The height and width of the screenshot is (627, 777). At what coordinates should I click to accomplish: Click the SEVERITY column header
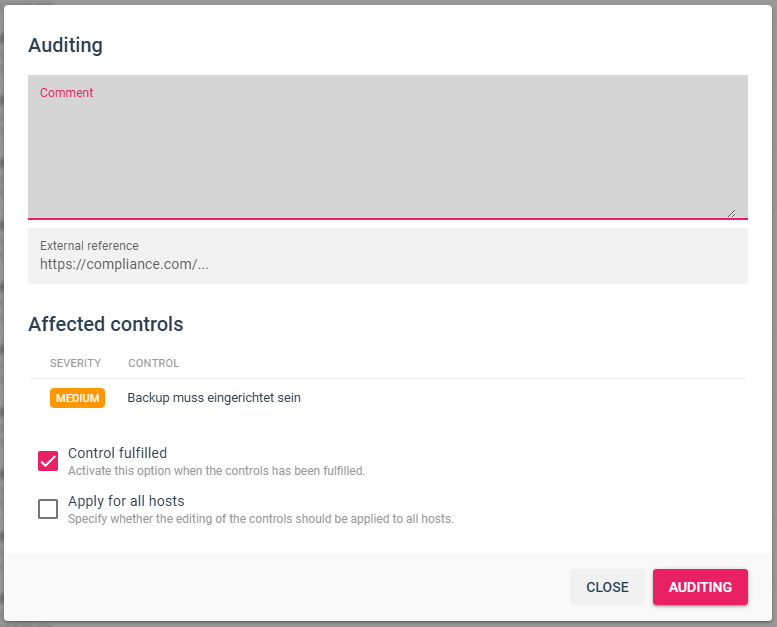click(75, 363)
